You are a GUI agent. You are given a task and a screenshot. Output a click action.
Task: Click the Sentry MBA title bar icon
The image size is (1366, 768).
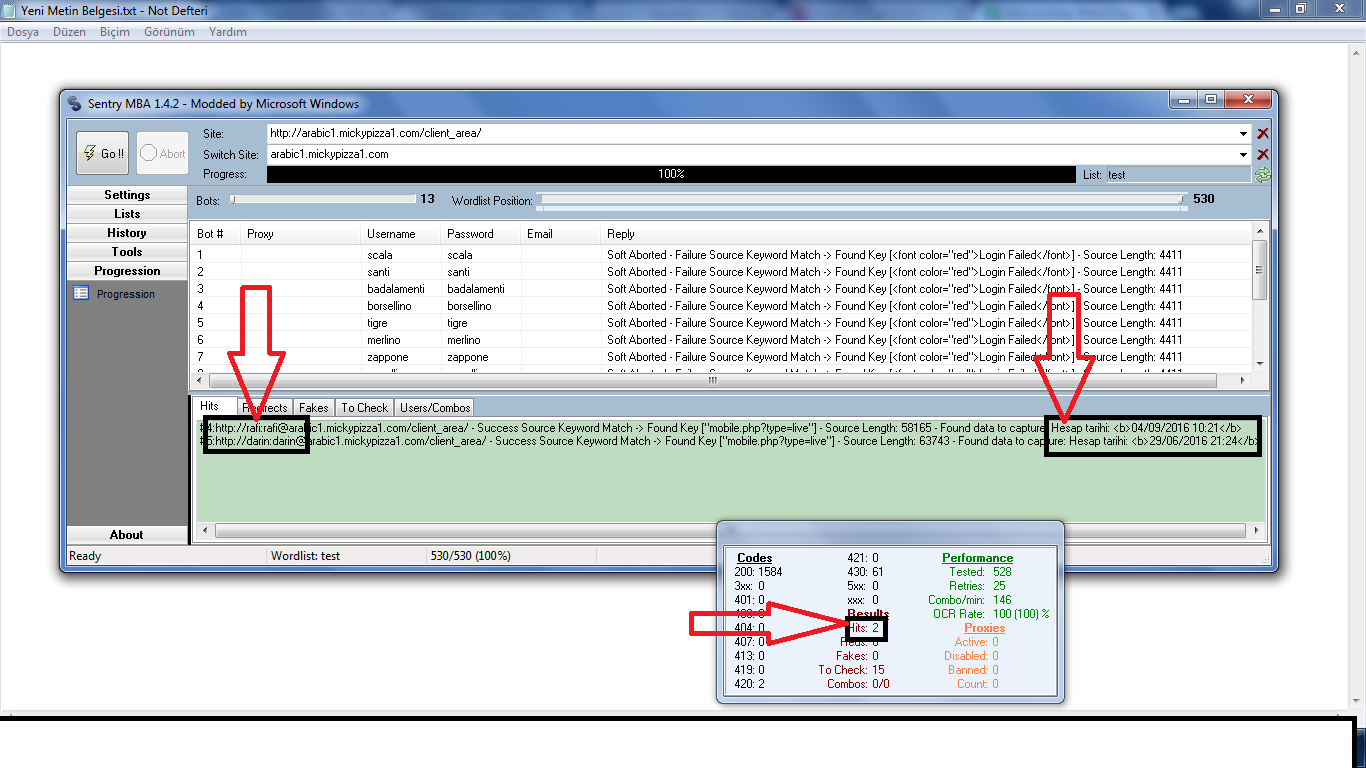coord(75,103)
